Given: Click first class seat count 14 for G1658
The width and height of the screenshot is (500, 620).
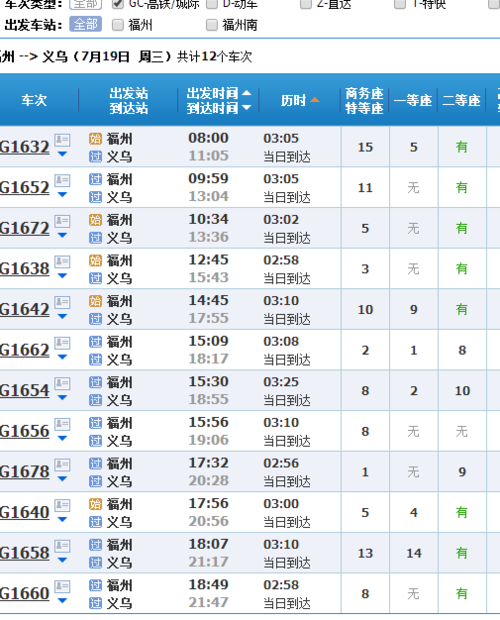Looking at the screenshot, I should (x=414, y=553).
